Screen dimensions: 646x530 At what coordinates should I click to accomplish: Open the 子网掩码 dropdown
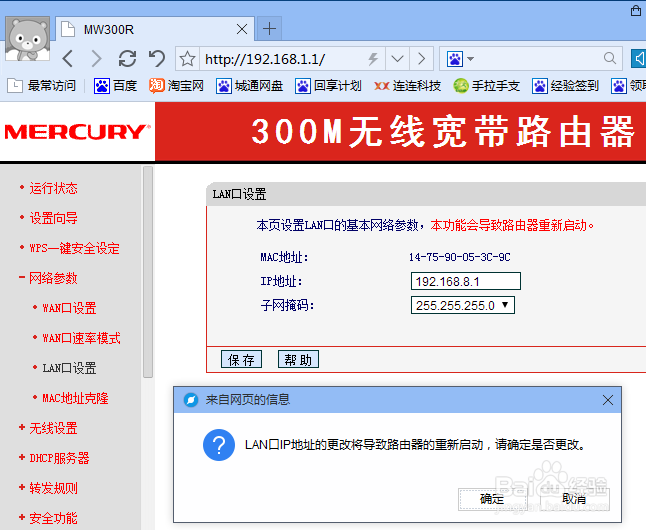[x=463, y=305]
